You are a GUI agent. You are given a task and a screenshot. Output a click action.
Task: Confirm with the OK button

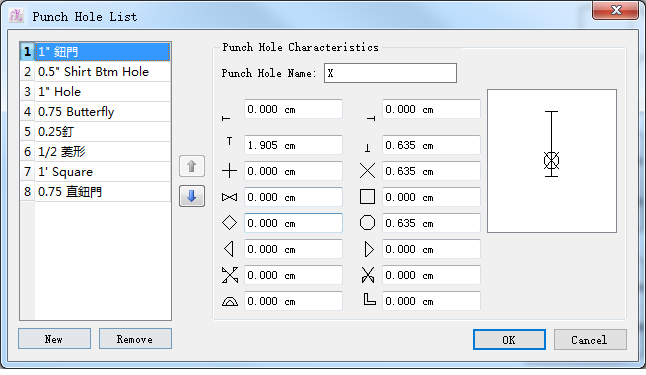click(x=509, y=340)
